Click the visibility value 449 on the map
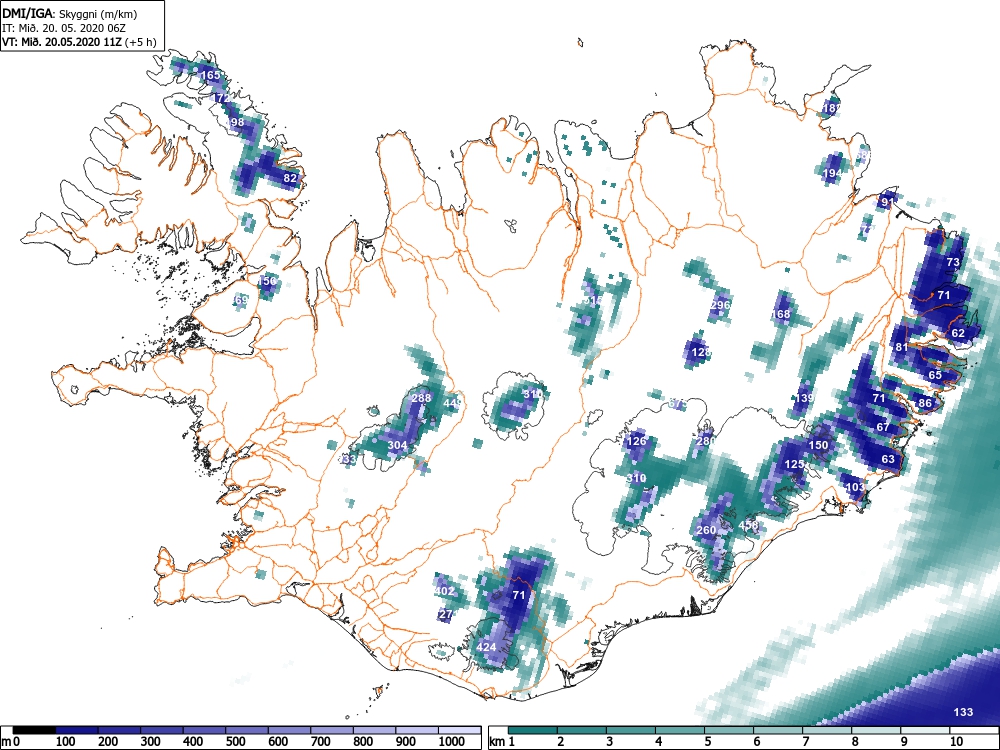Screen dimensions: 1000x750 click(452, 403)
